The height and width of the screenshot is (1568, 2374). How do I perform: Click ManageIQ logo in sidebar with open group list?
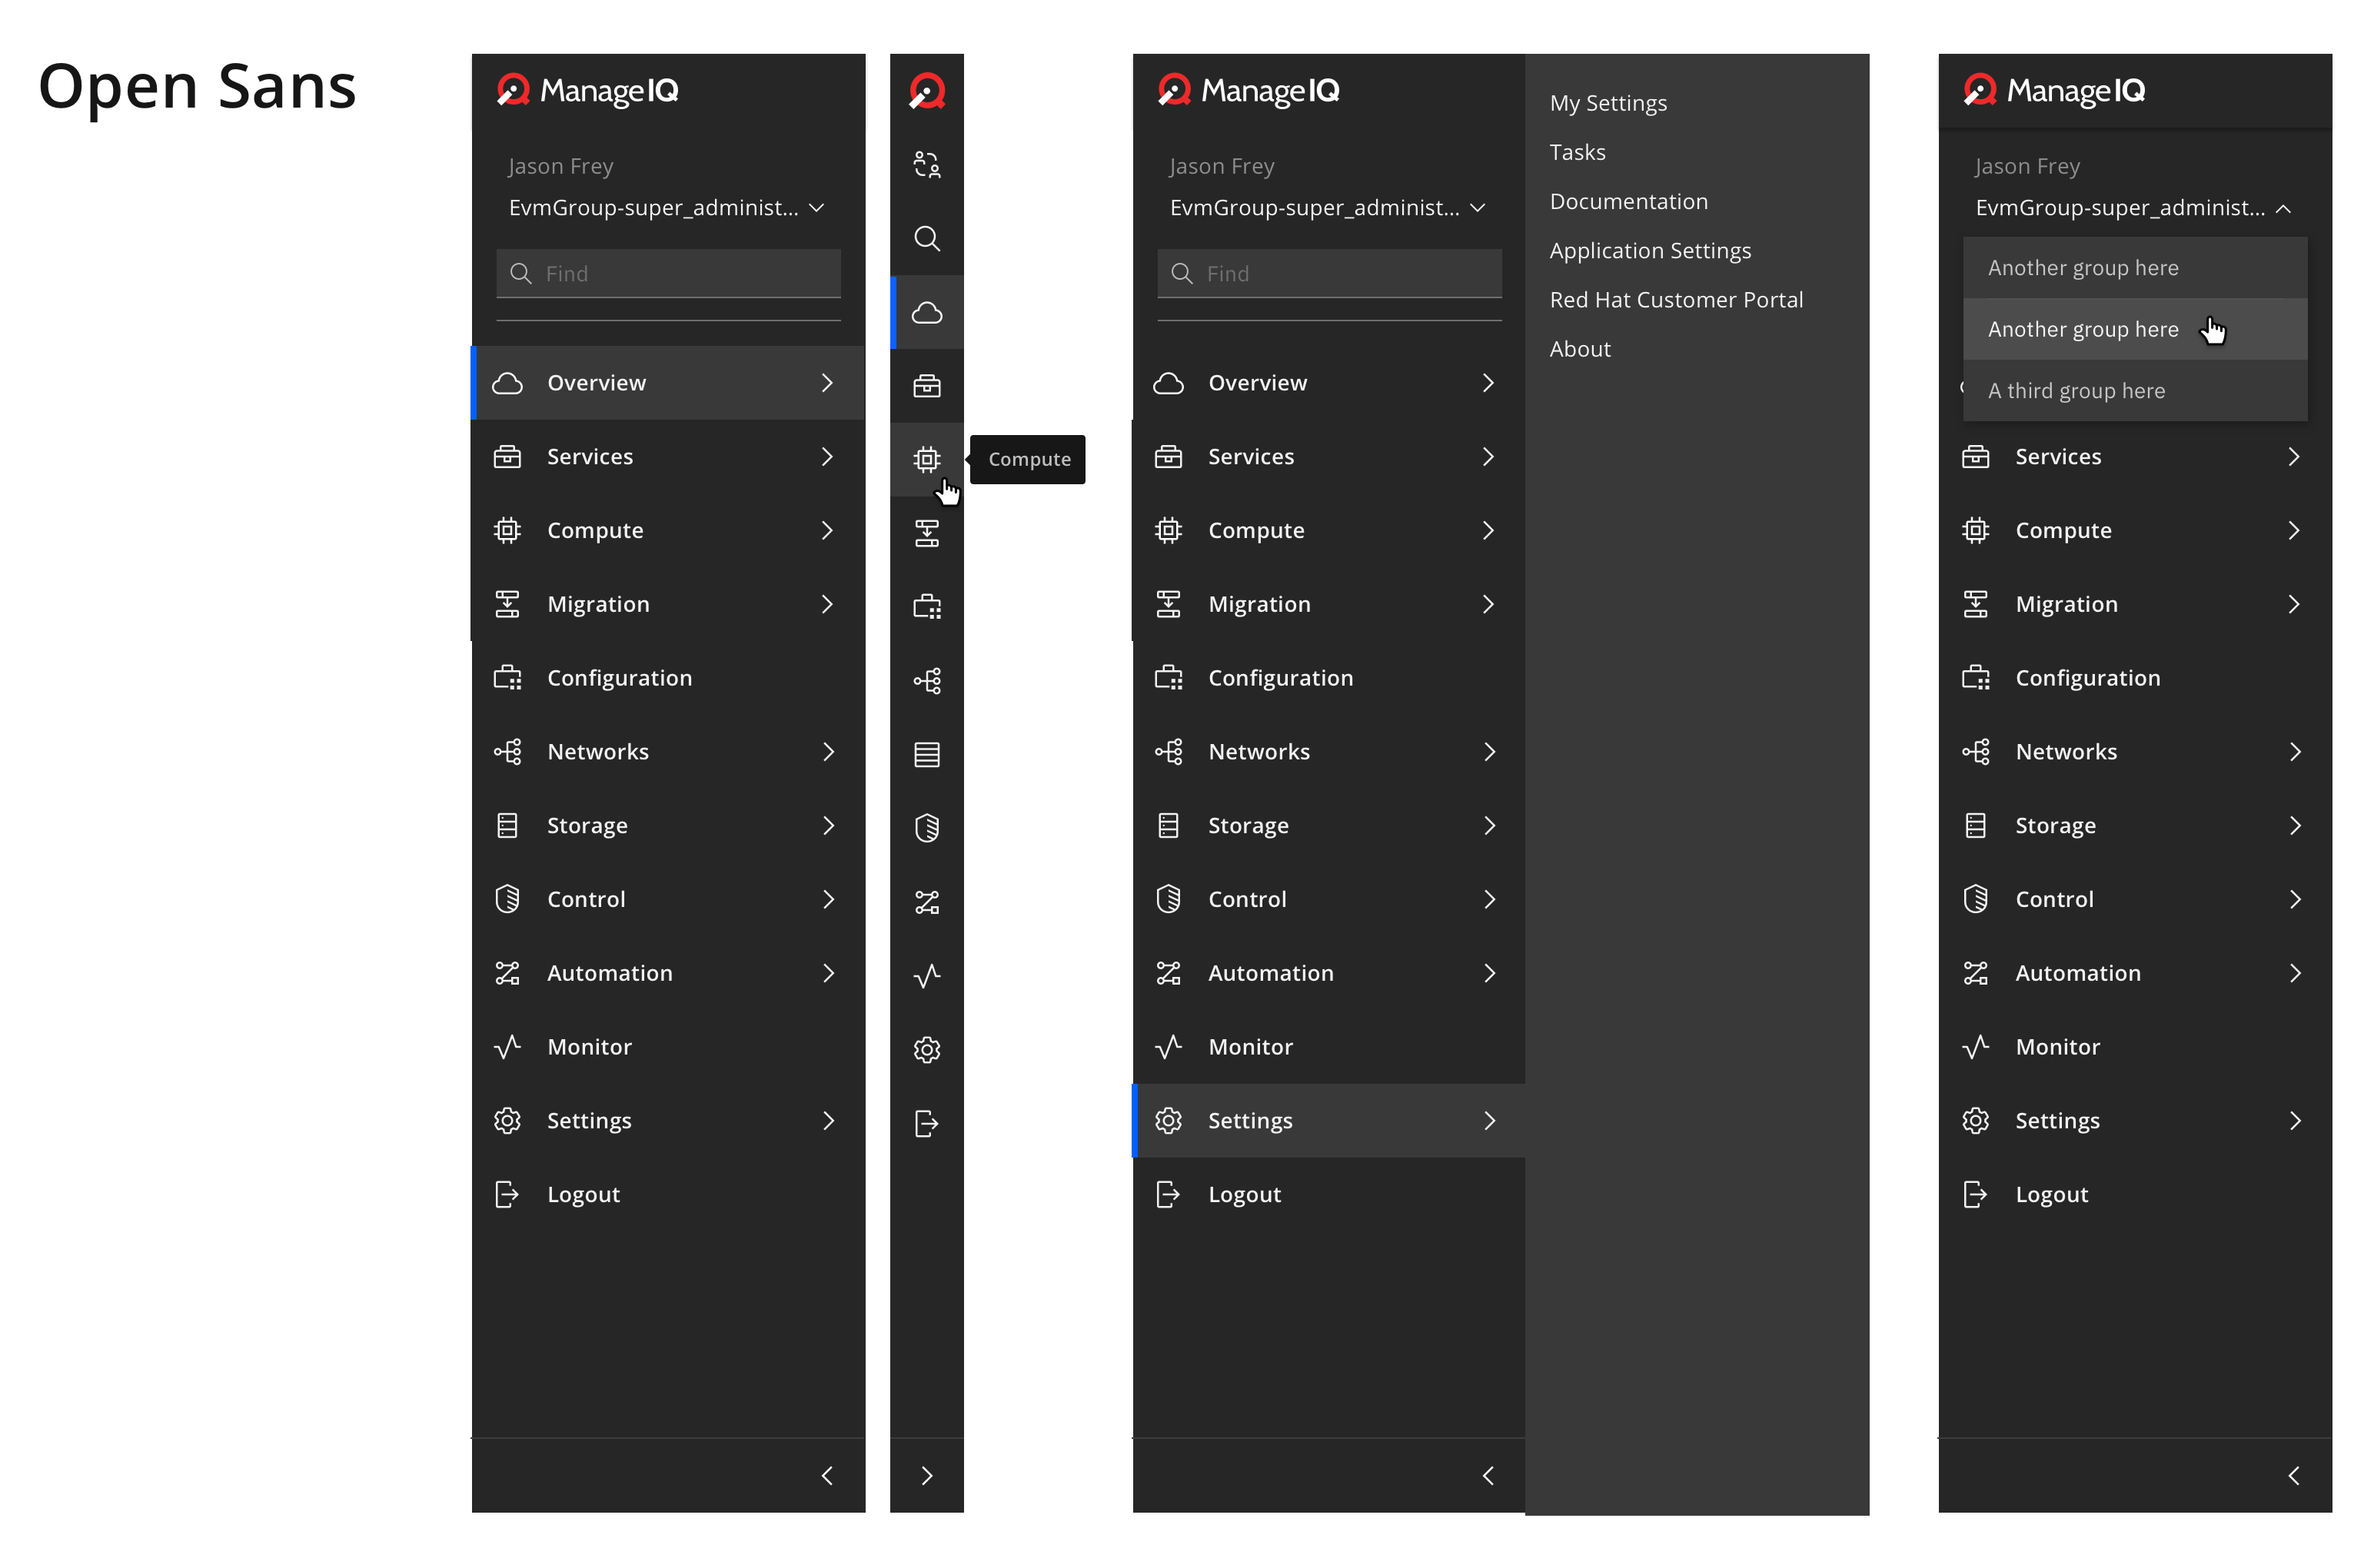tap(2053, 91)
